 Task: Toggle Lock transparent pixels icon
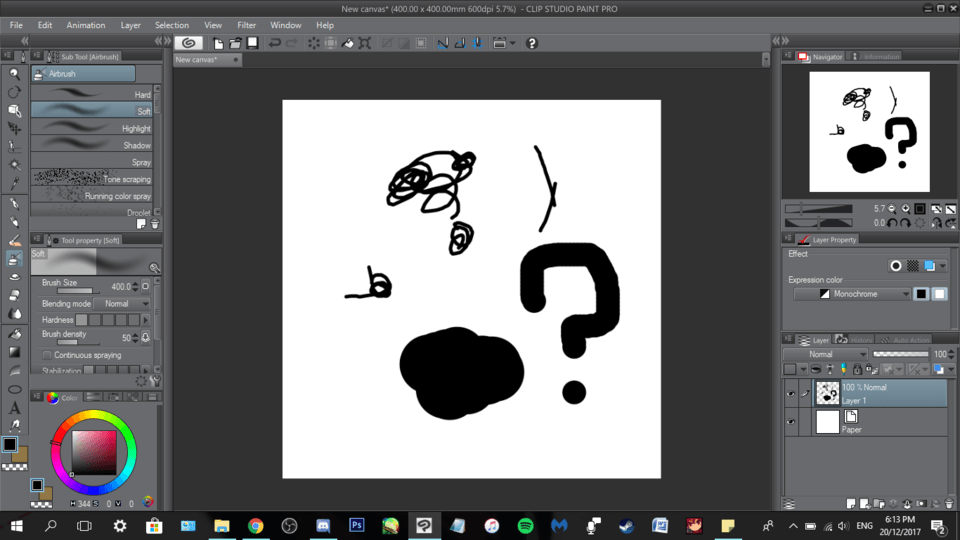871,369
